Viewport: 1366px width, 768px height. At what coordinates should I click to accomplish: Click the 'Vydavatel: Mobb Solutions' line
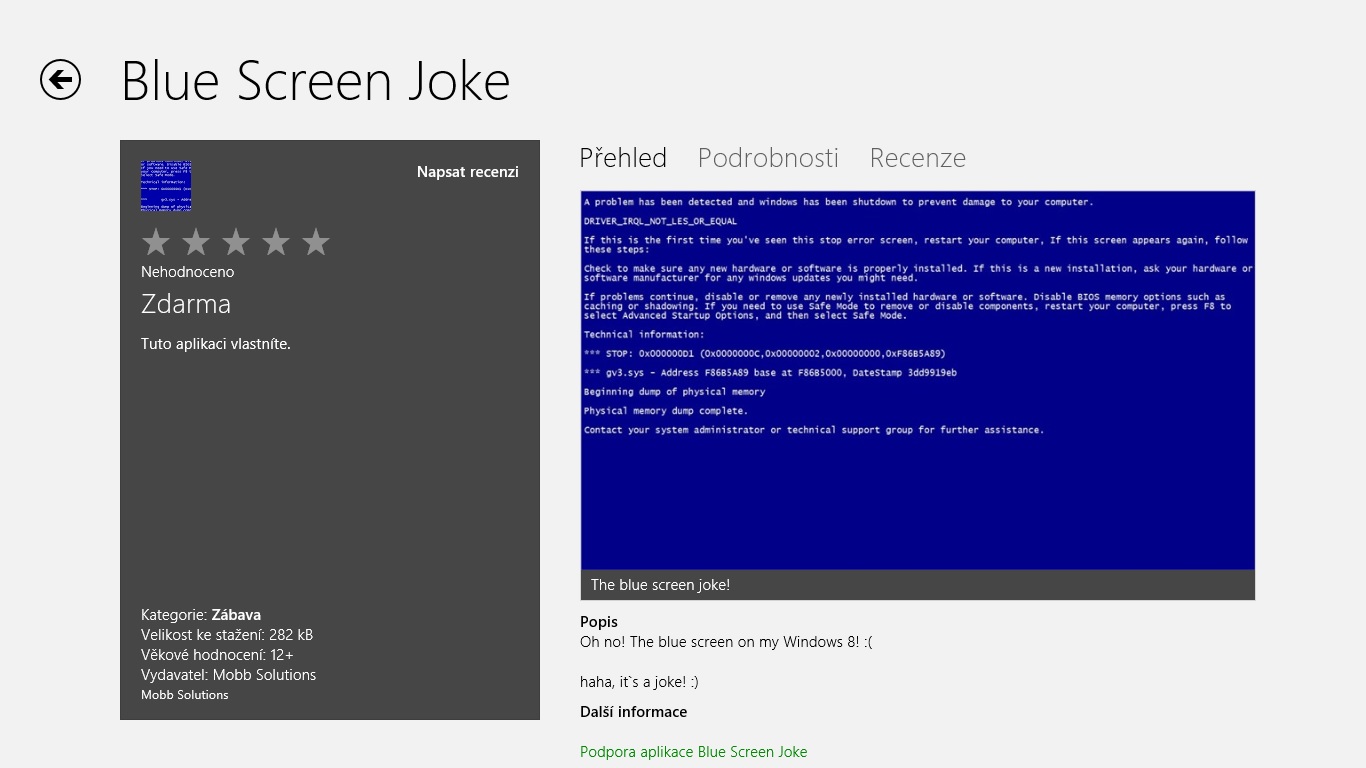228,675
